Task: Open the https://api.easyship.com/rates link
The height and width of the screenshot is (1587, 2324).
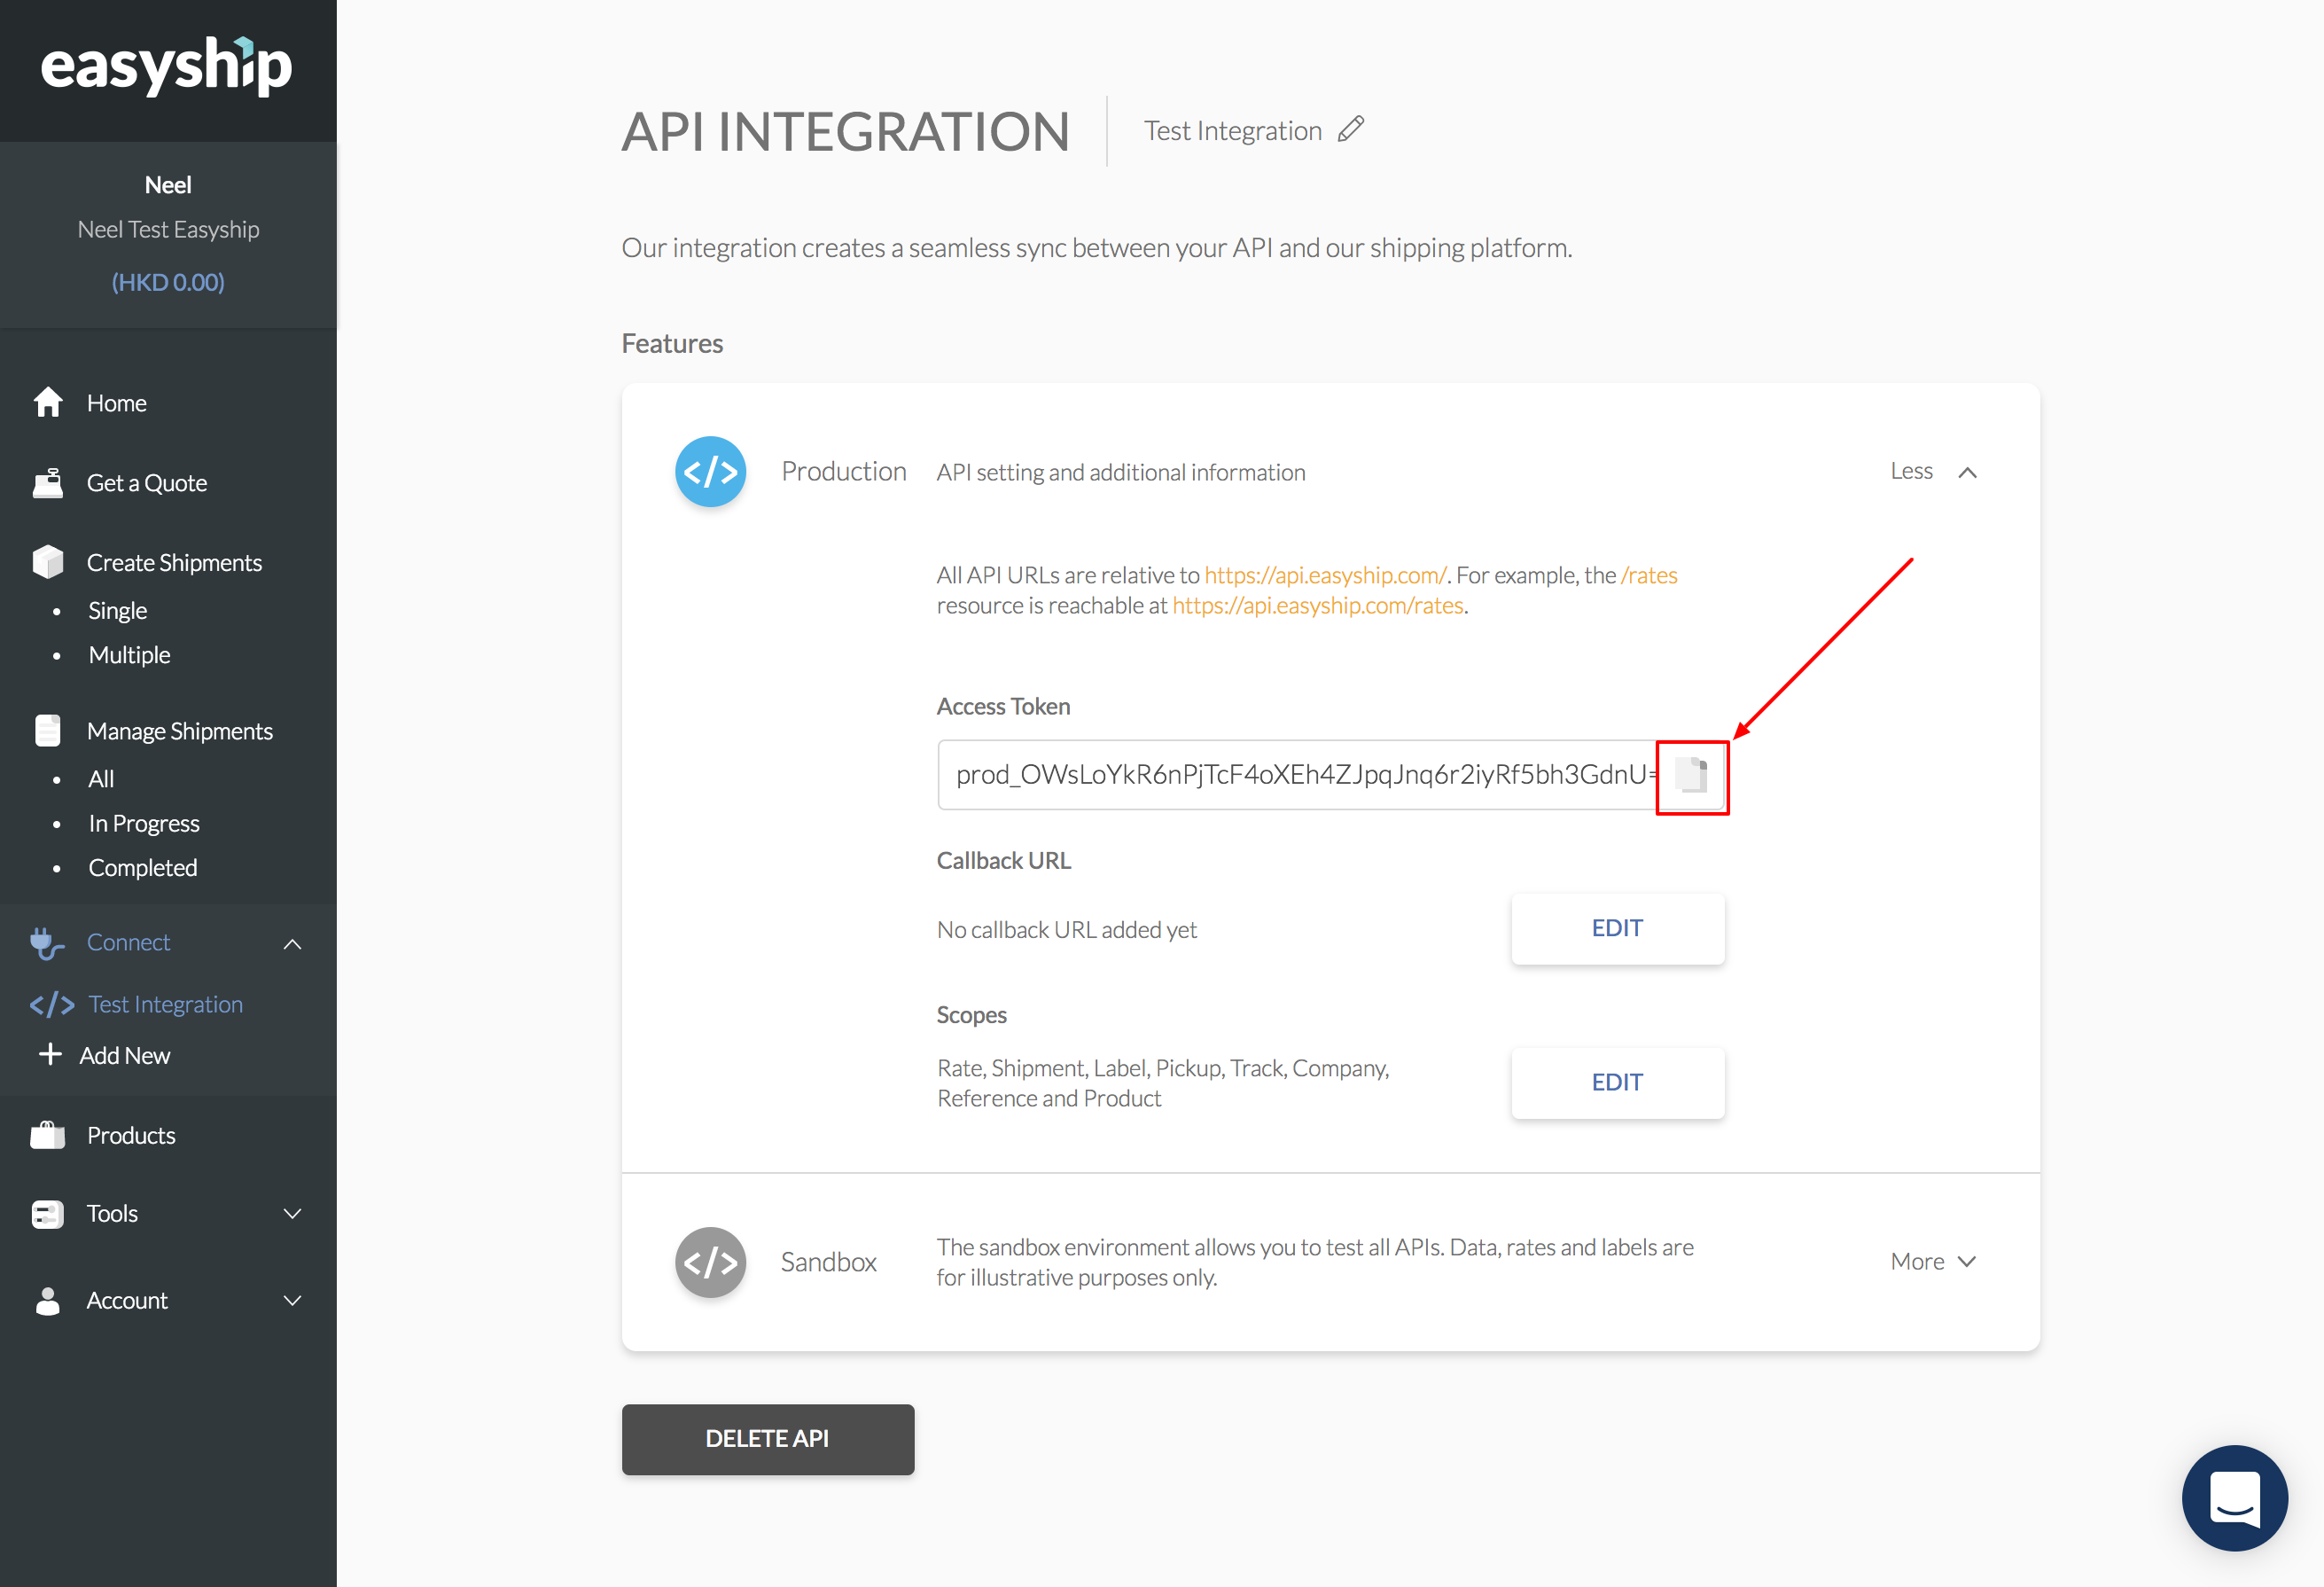Action: (1317, 606)
